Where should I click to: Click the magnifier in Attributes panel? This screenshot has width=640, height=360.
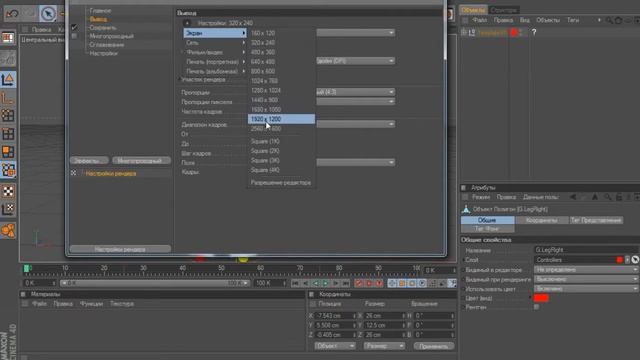tap(607, 197)
